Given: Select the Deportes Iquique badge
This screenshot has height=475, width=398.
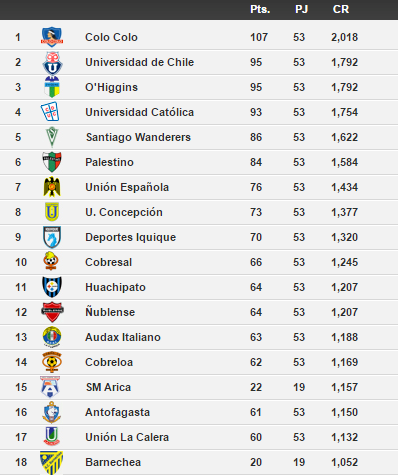Looking at the screenshot, I should coord(52,237).
